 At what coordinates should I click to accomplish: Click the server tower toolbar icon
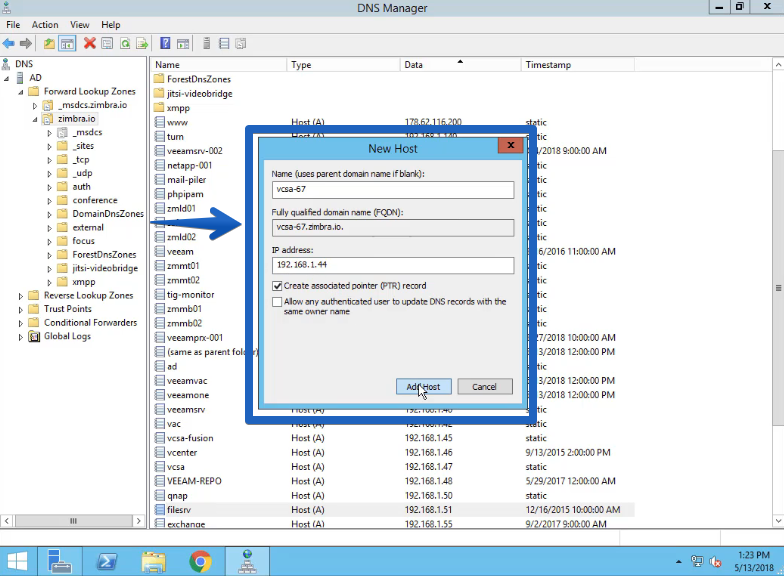coord(206,44)
